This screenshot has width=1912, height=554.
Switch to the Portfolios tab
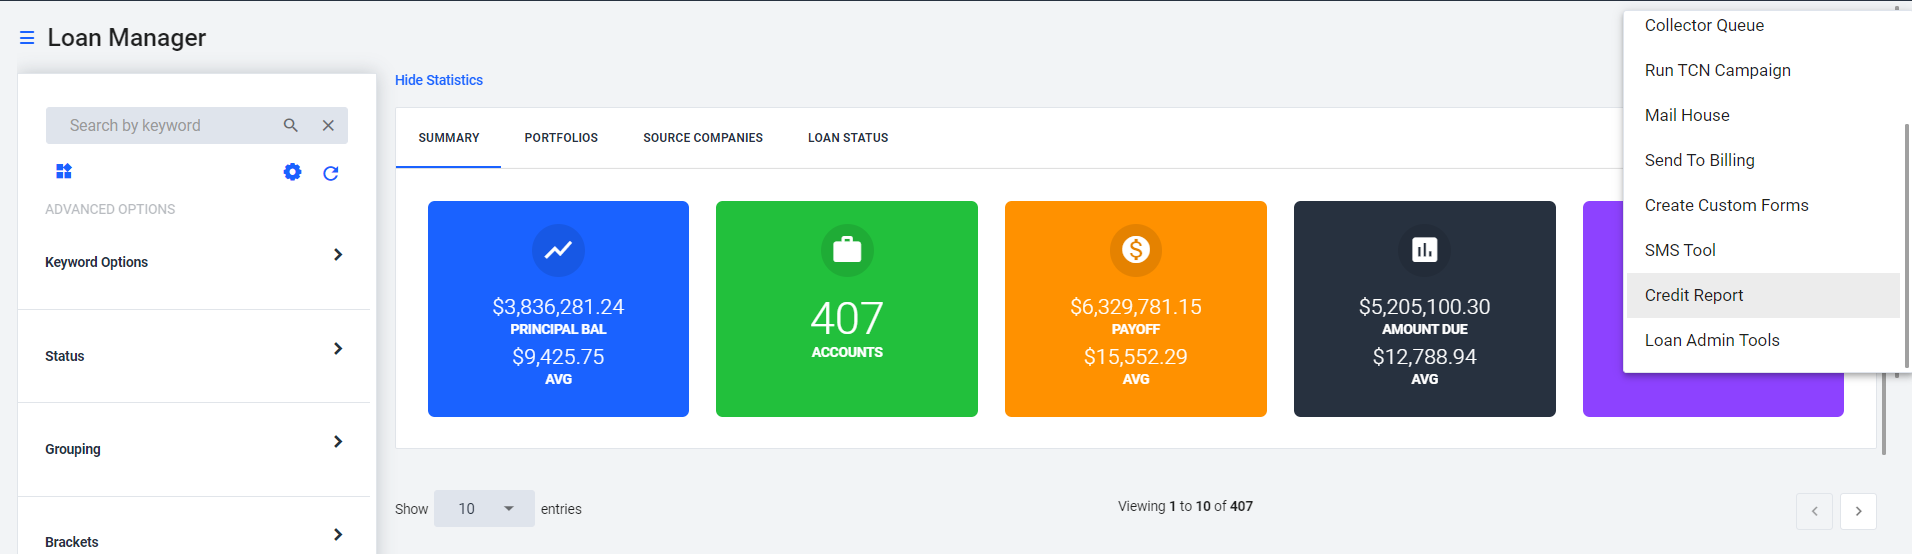tap(561, 138)
